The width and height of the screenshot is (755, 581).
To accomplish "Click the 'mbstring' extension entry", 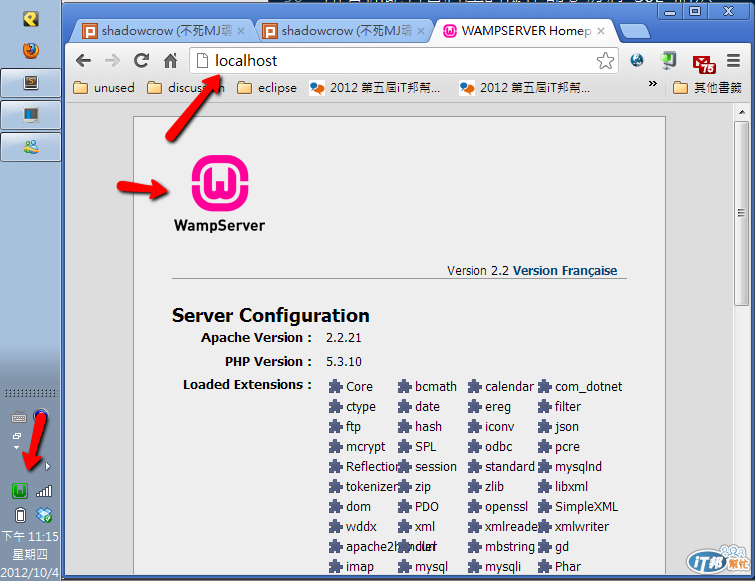I will (501, 547).
